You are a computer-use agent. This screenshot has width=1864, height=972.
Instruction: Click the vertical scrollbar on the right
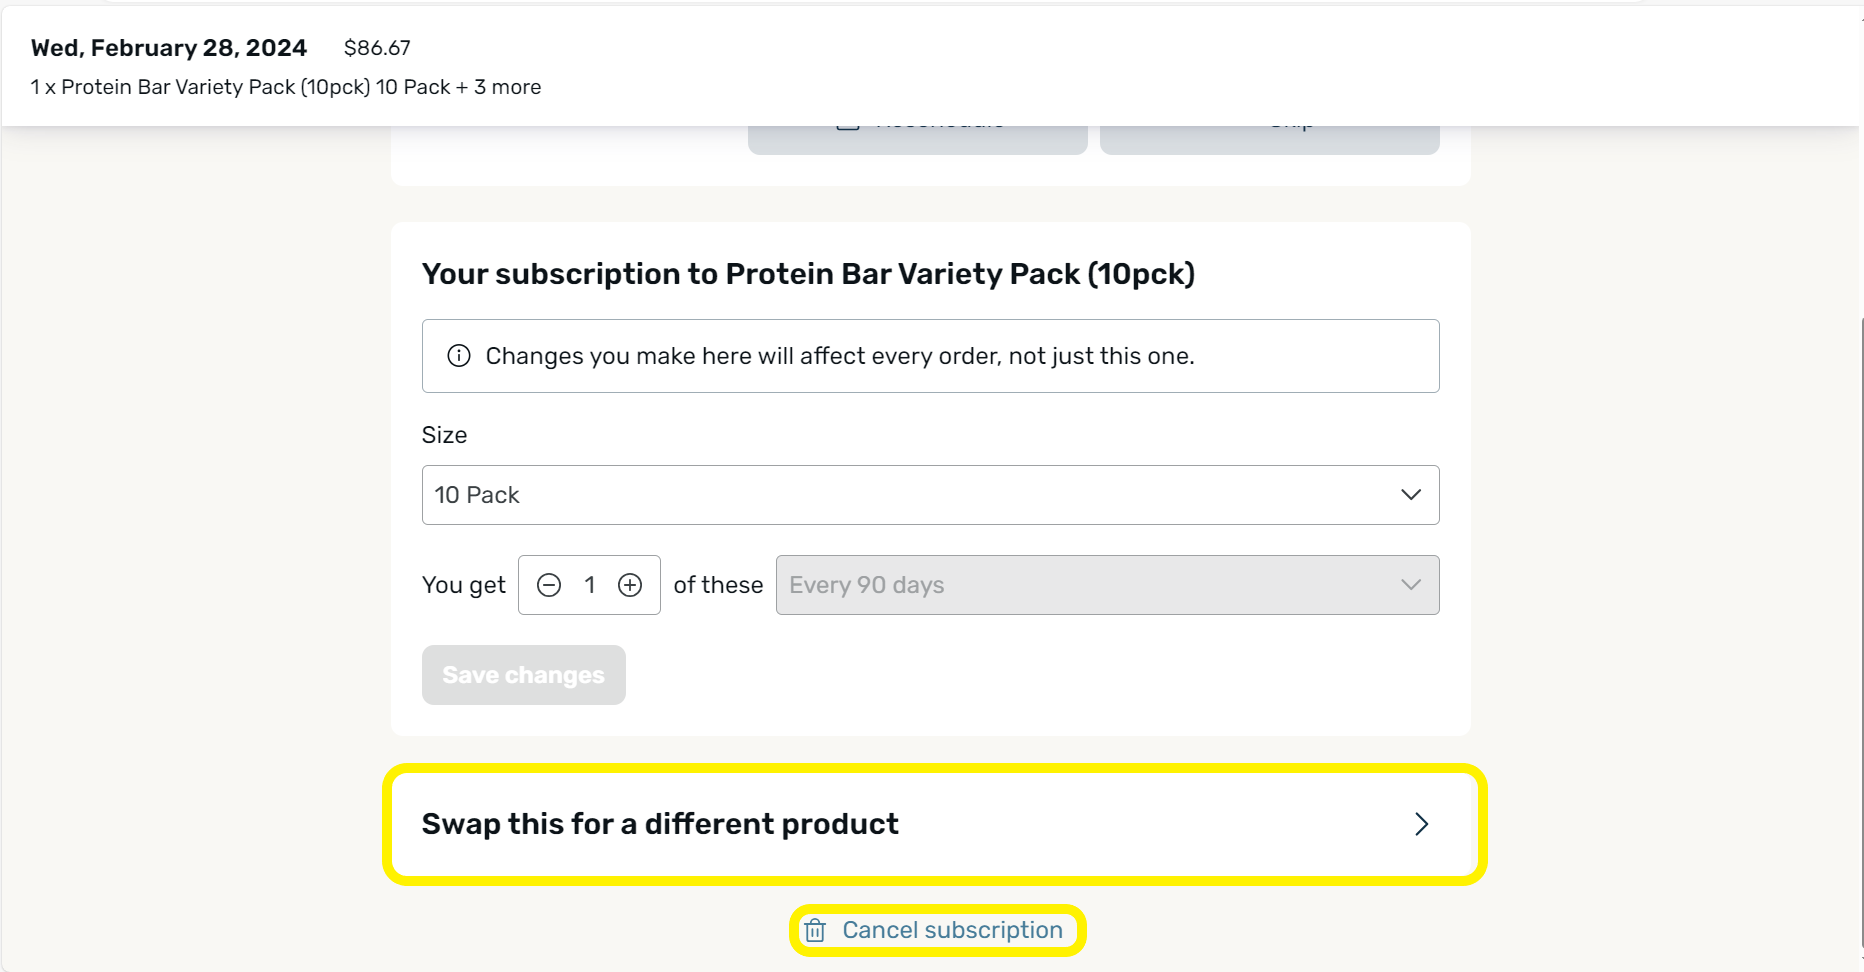[x=1861, y=640]
